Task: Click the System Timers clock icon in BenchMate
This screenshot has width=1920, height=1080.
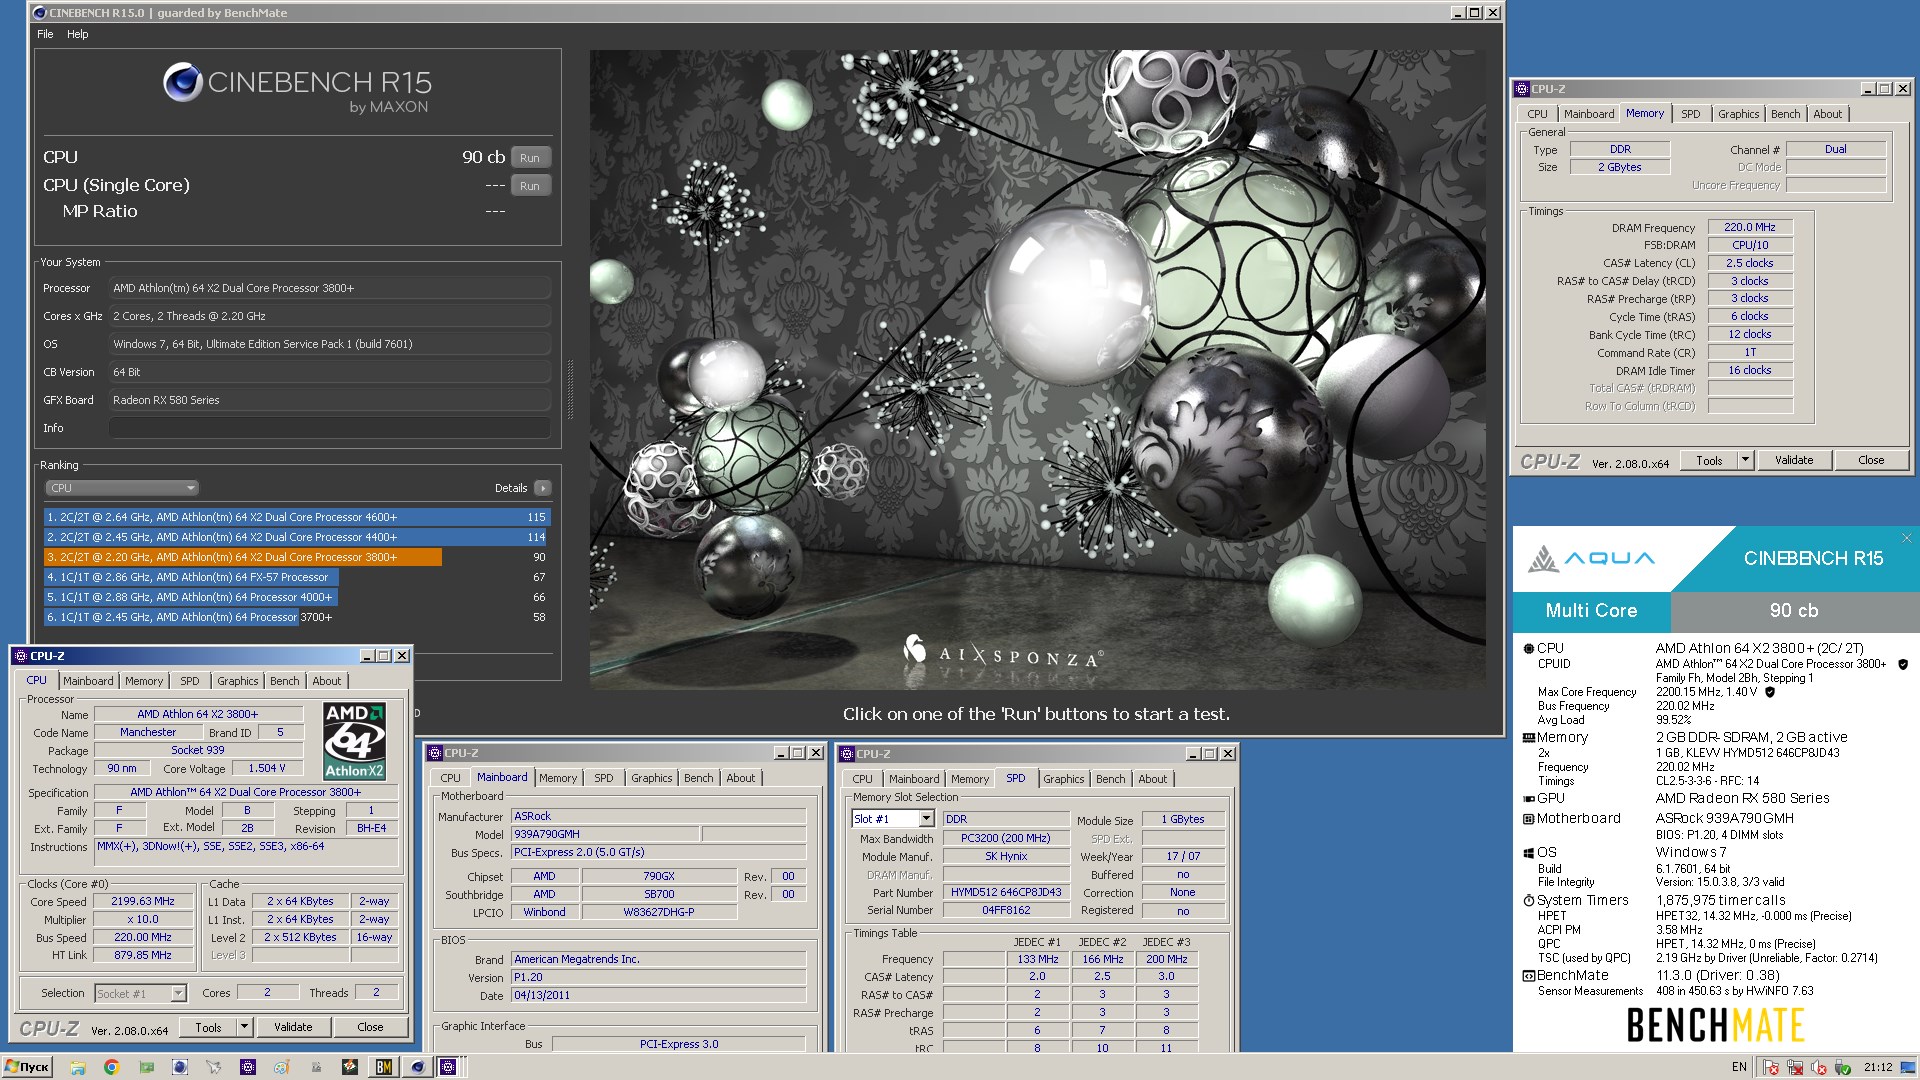Action: point(1528,901)
